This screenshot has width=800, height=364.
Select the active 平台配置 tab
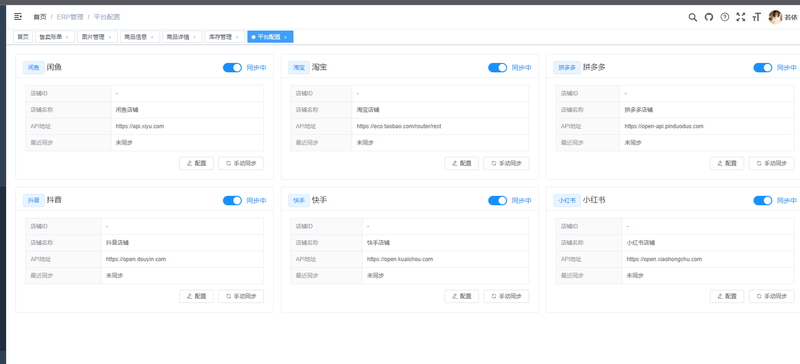(269, 37)
